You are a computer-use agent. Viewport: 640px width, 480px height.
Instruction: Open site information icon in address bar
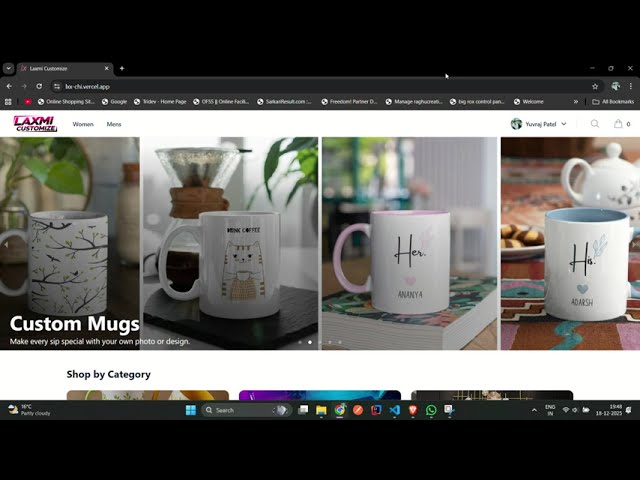coord(57,87)
